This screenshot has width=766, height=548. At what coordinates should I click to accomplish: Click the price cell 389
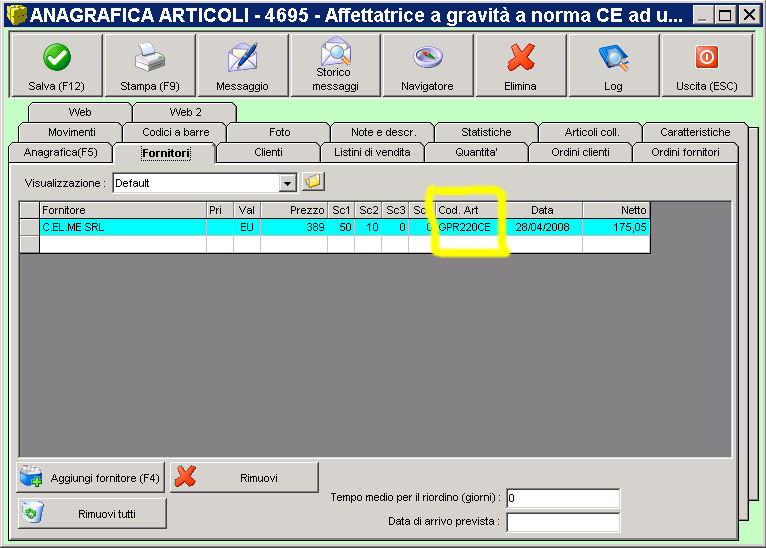[x=294, y=227]
